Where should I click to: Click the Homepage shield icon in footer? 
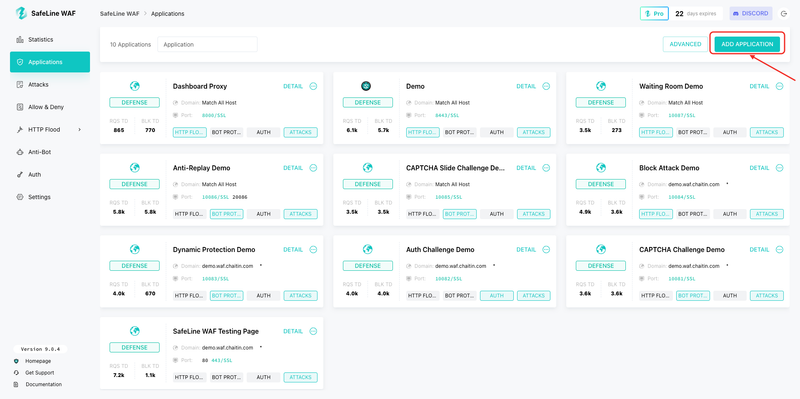pos(16,361)
